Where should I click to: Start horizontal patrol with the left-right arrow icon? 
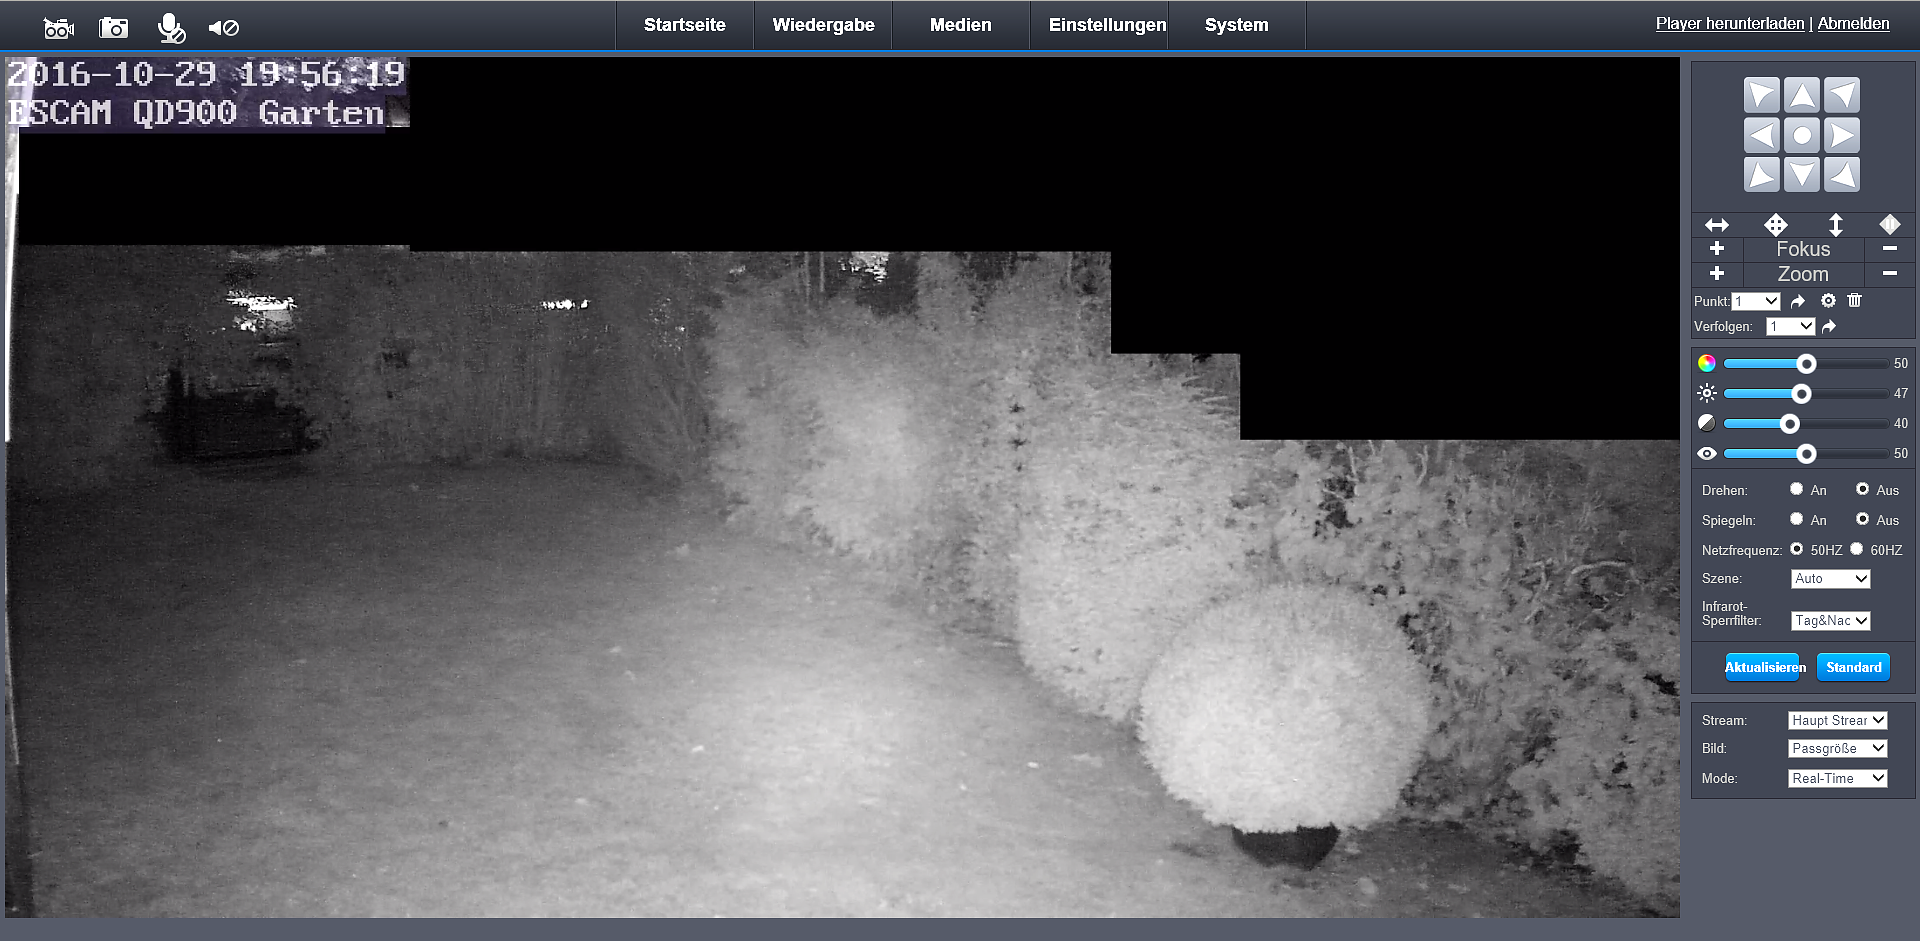coord(1717,225)
